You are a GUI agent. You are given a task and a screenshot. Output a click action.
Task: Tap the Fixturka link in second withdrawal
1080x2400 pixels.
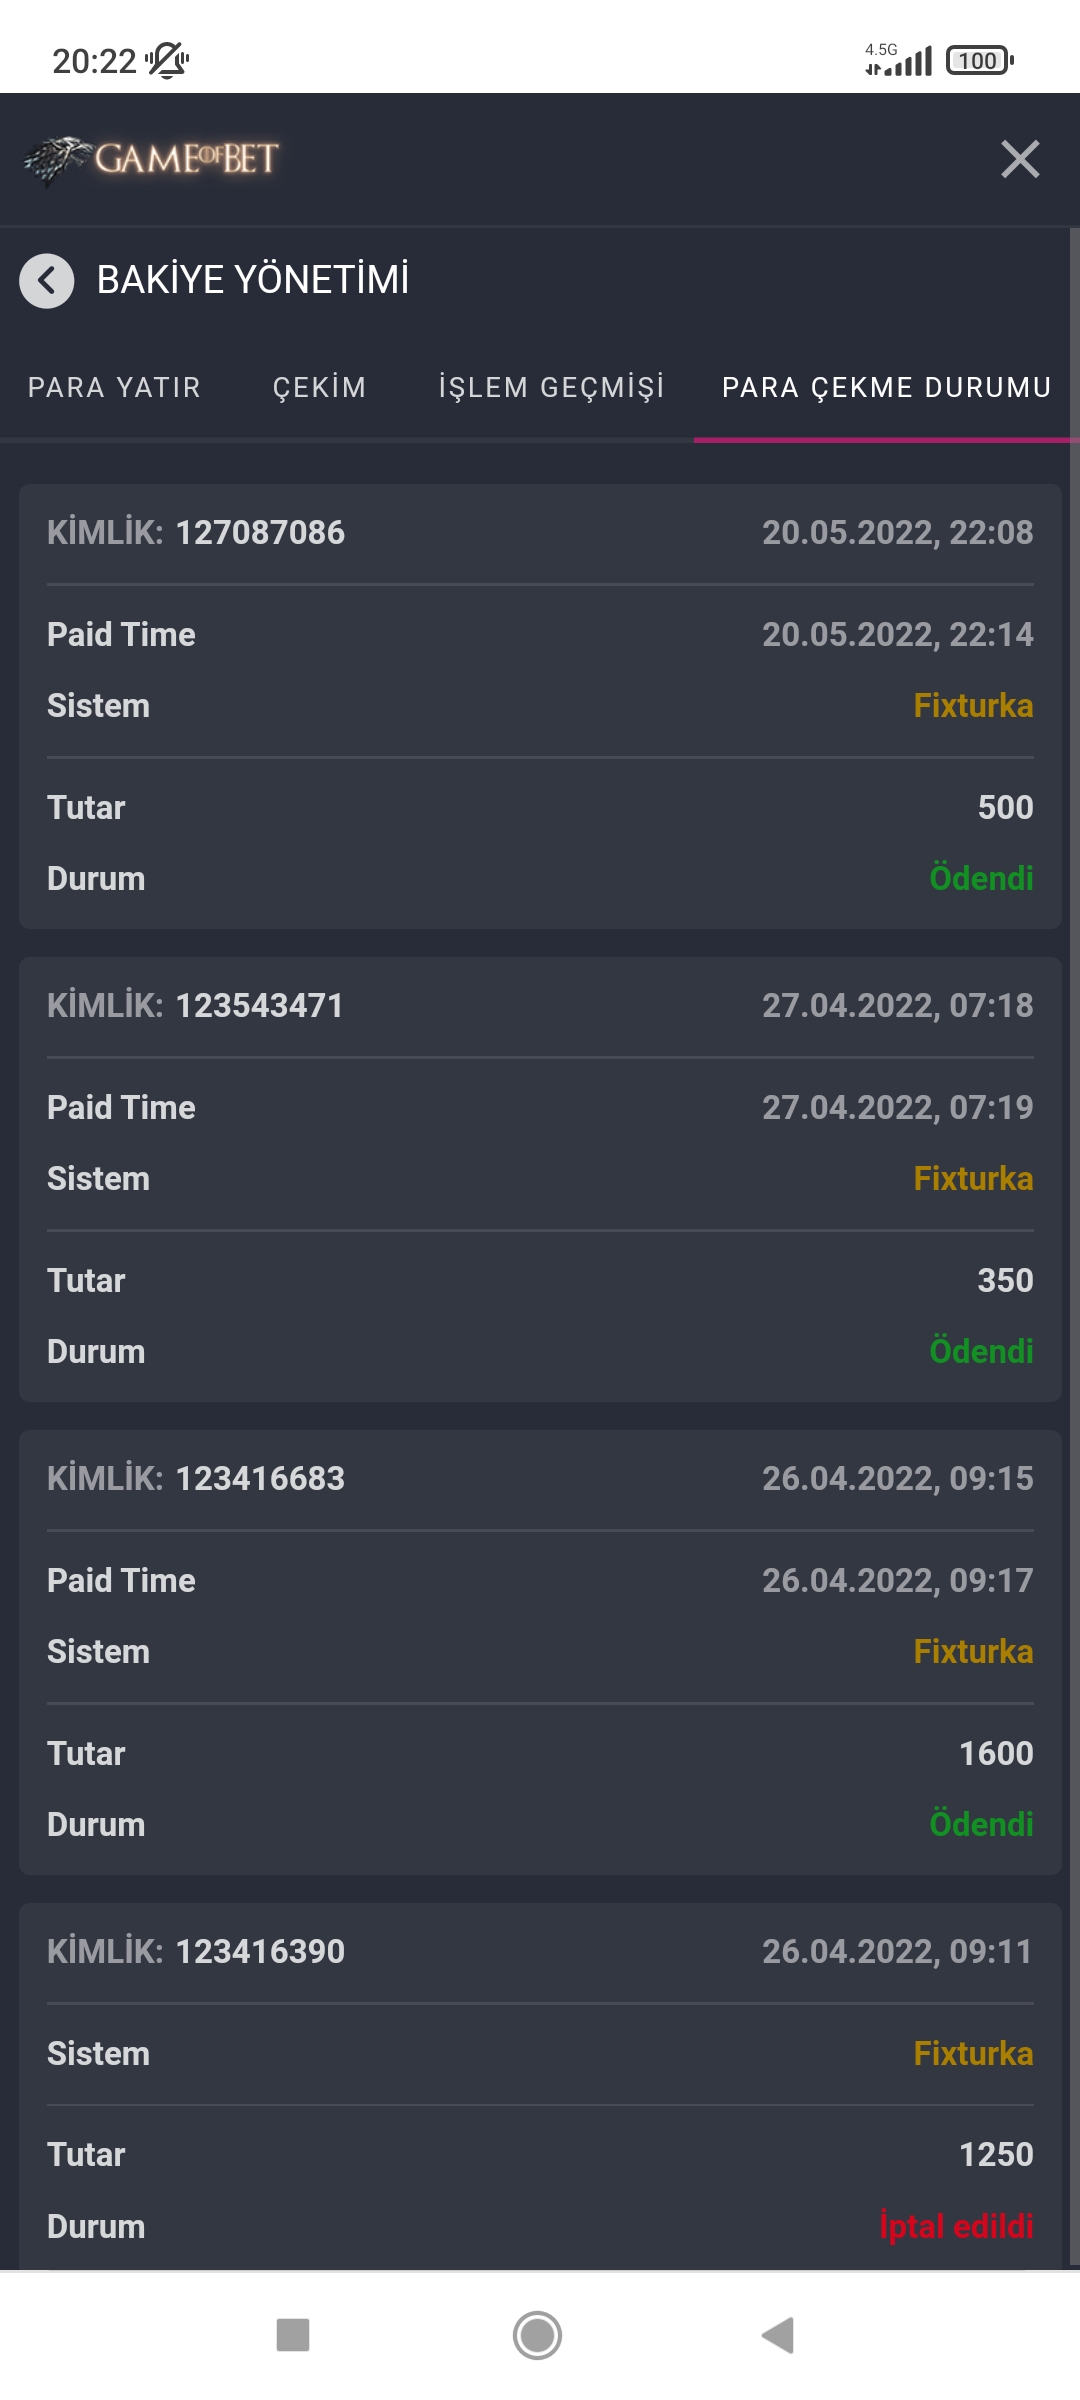click(972, 1179)
